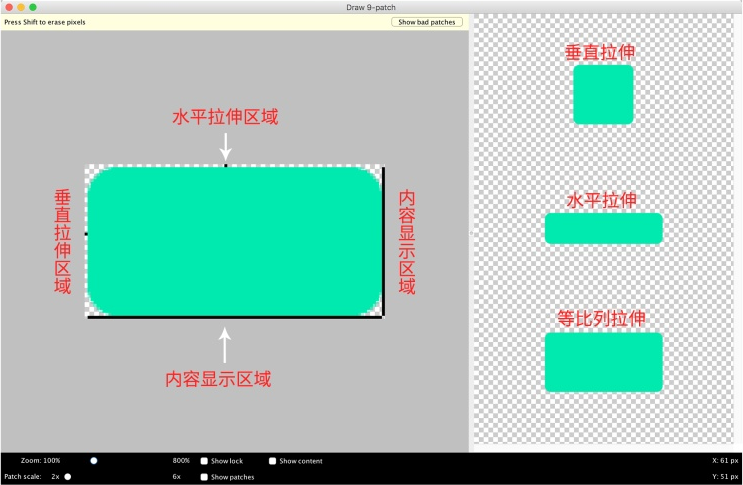Maximize the window with the green button

click(33, 7)
